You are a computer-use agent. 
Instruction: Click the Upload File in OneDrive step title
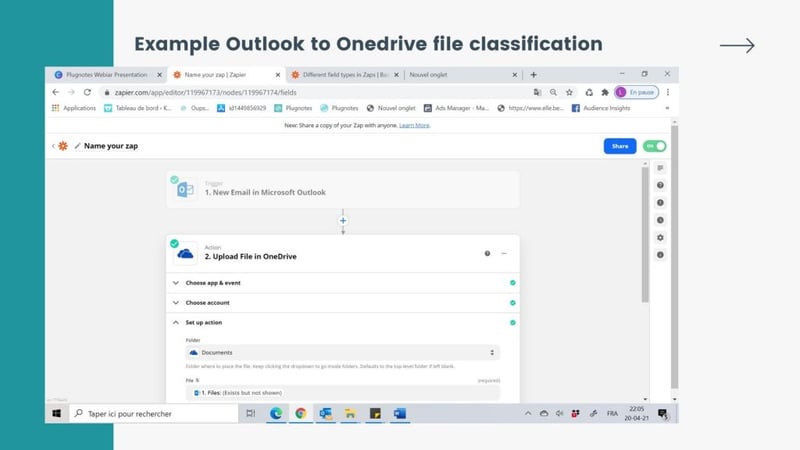[251, 257]
